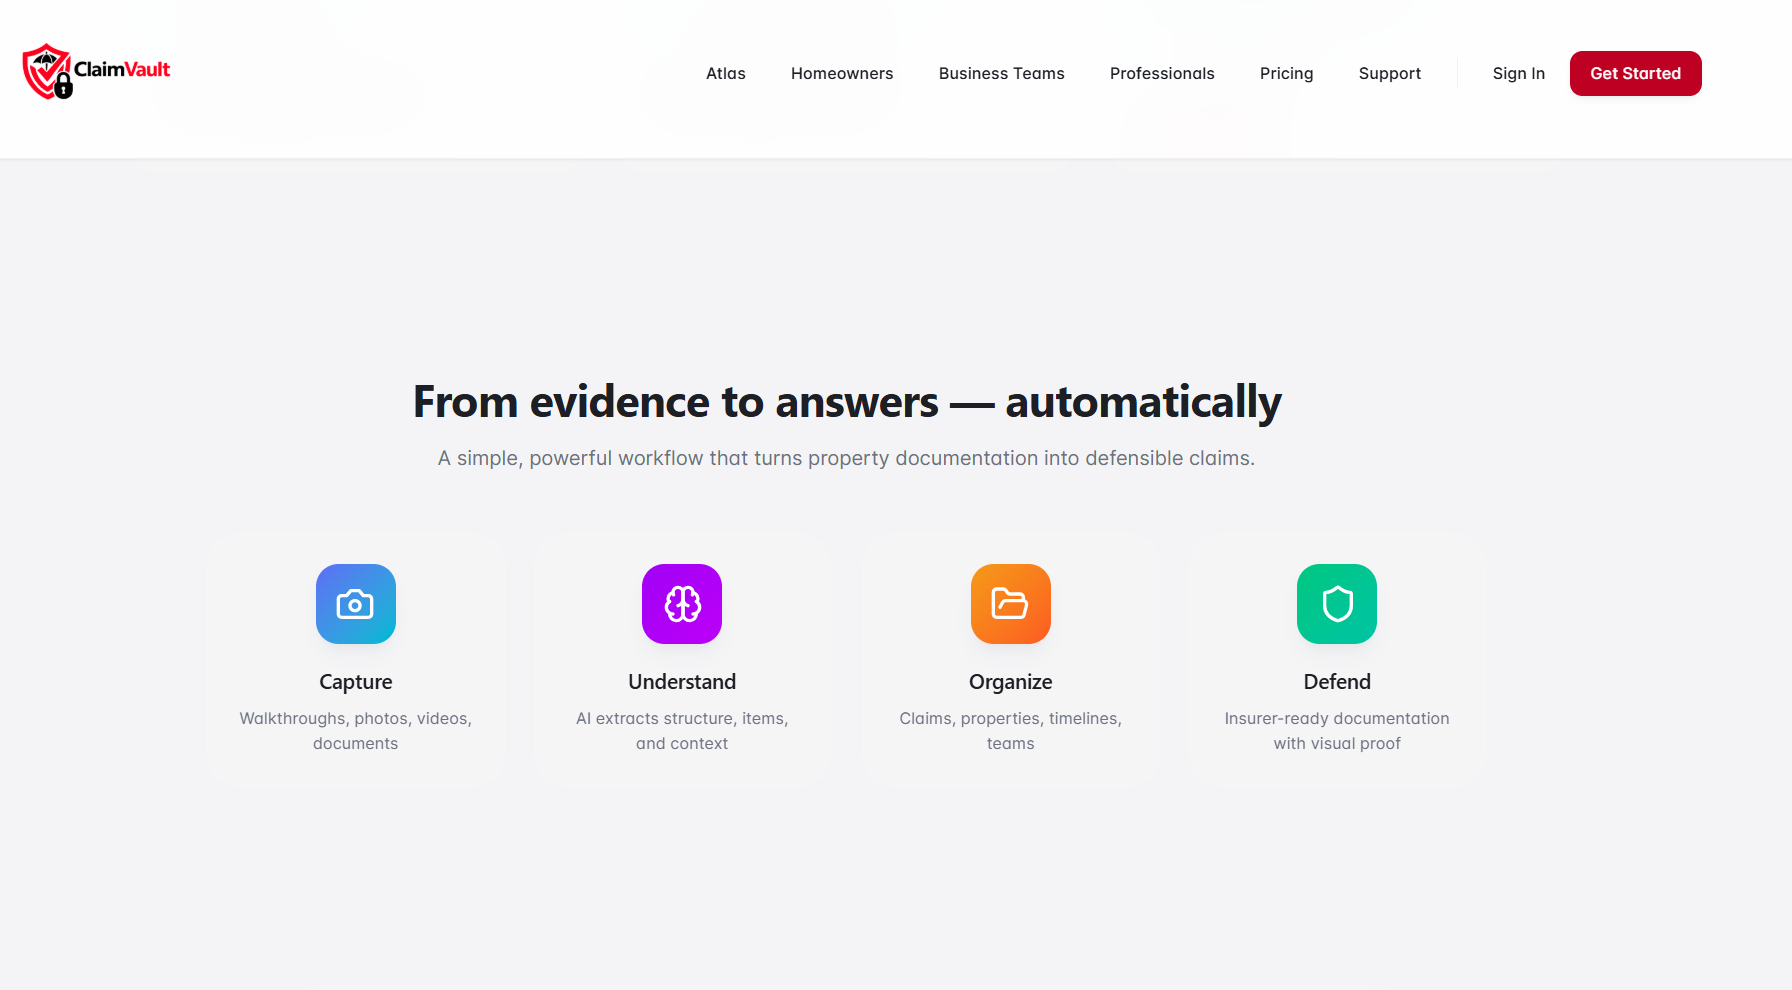Open the Atlas menu item
The image size is (1792, 990).
point(725,73)
